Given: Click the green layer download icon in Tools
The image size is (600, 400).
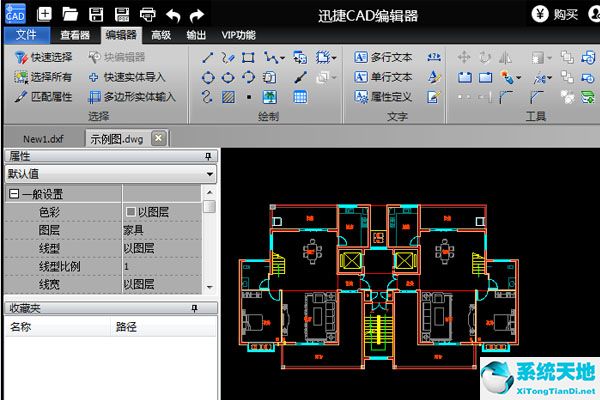Looking at the screenshot, I should coord(588,97).
